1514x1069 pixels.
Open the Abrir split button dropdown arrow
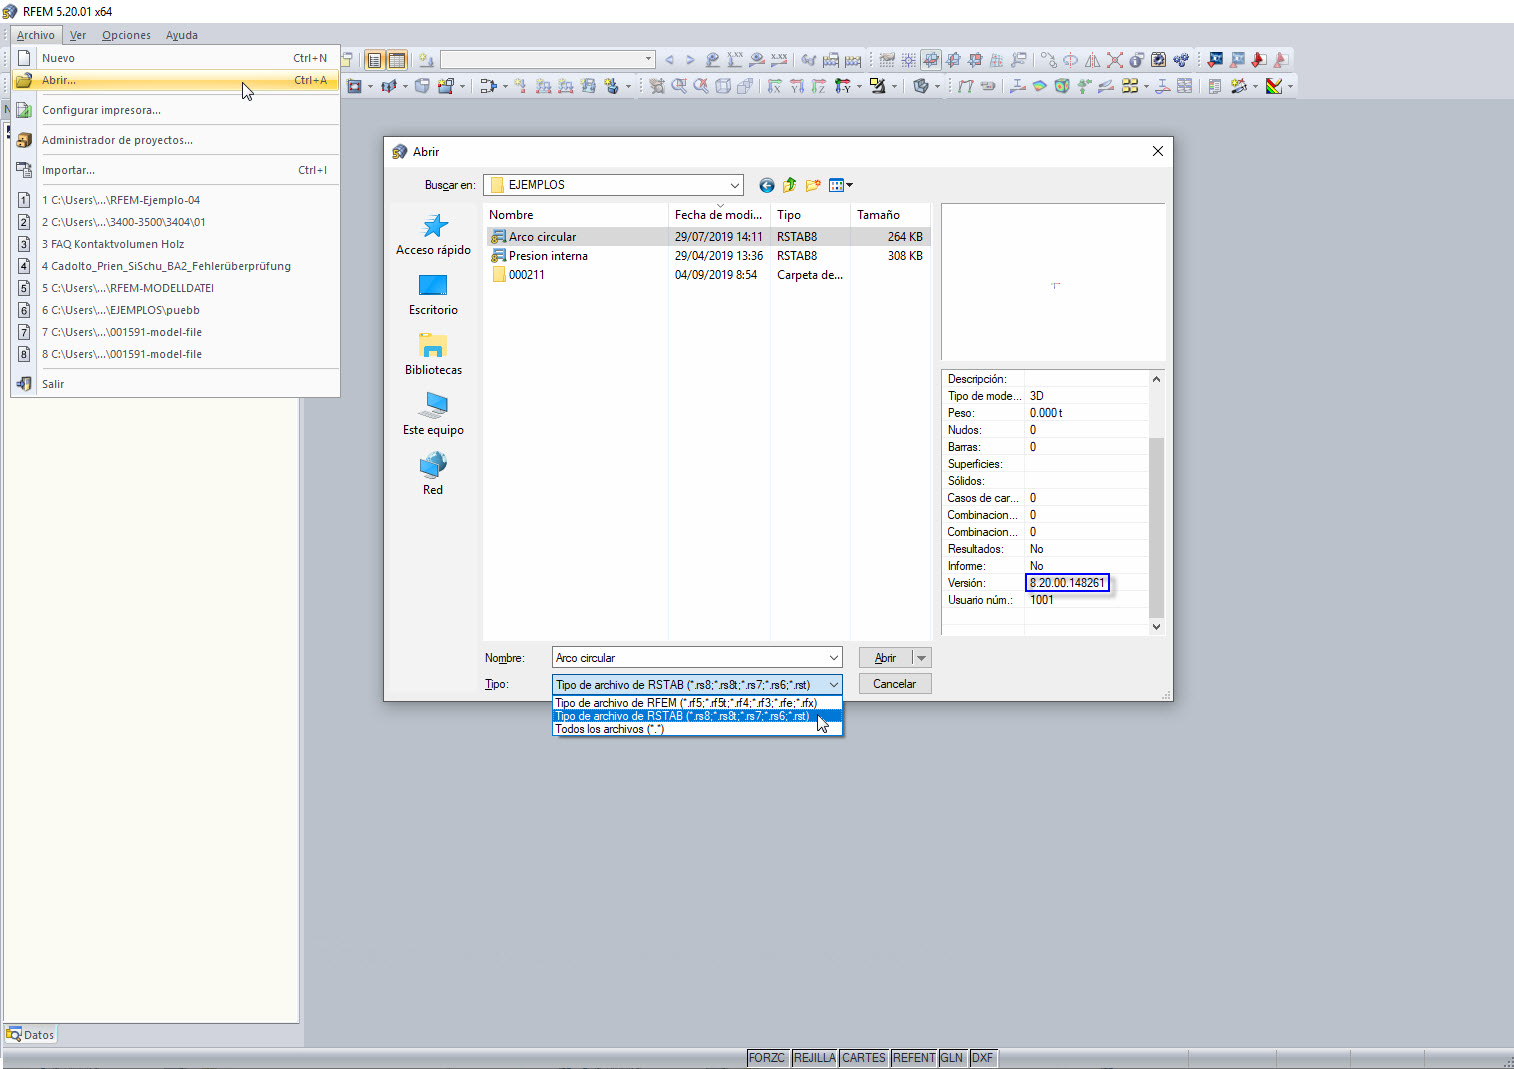[x=921, y=657]
